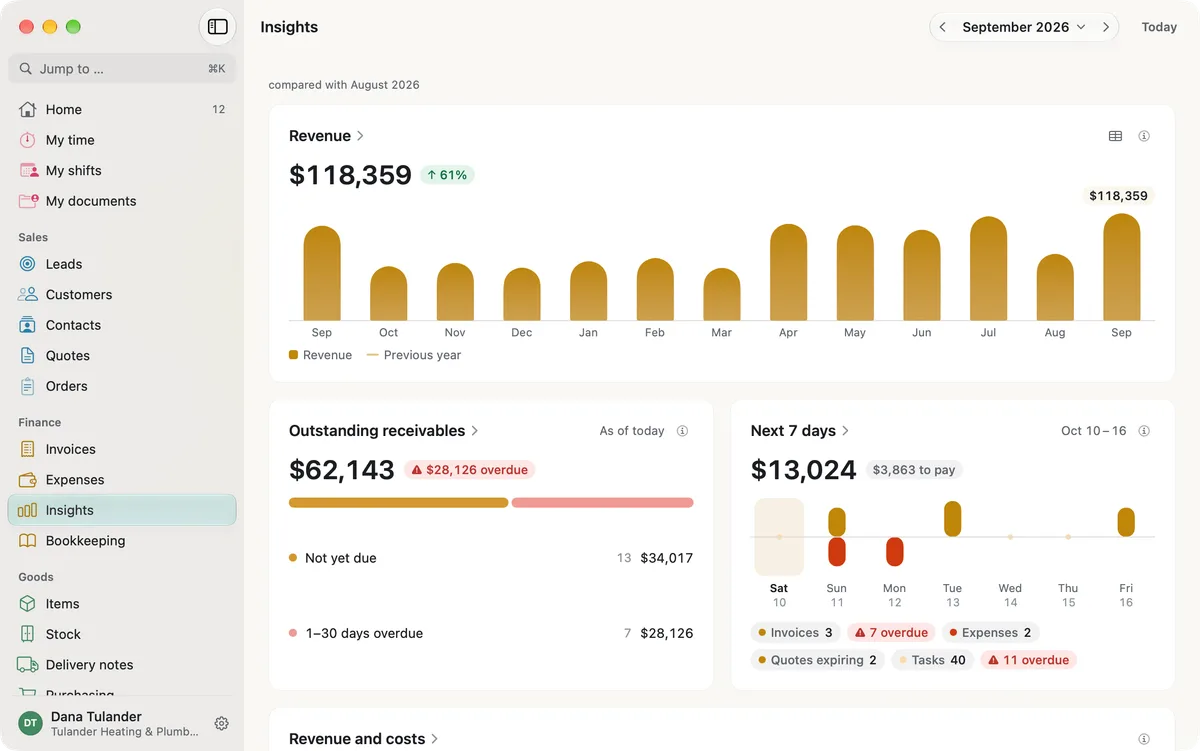
Task: Click the Delivery notes truck icon
Action: [28, 665]
